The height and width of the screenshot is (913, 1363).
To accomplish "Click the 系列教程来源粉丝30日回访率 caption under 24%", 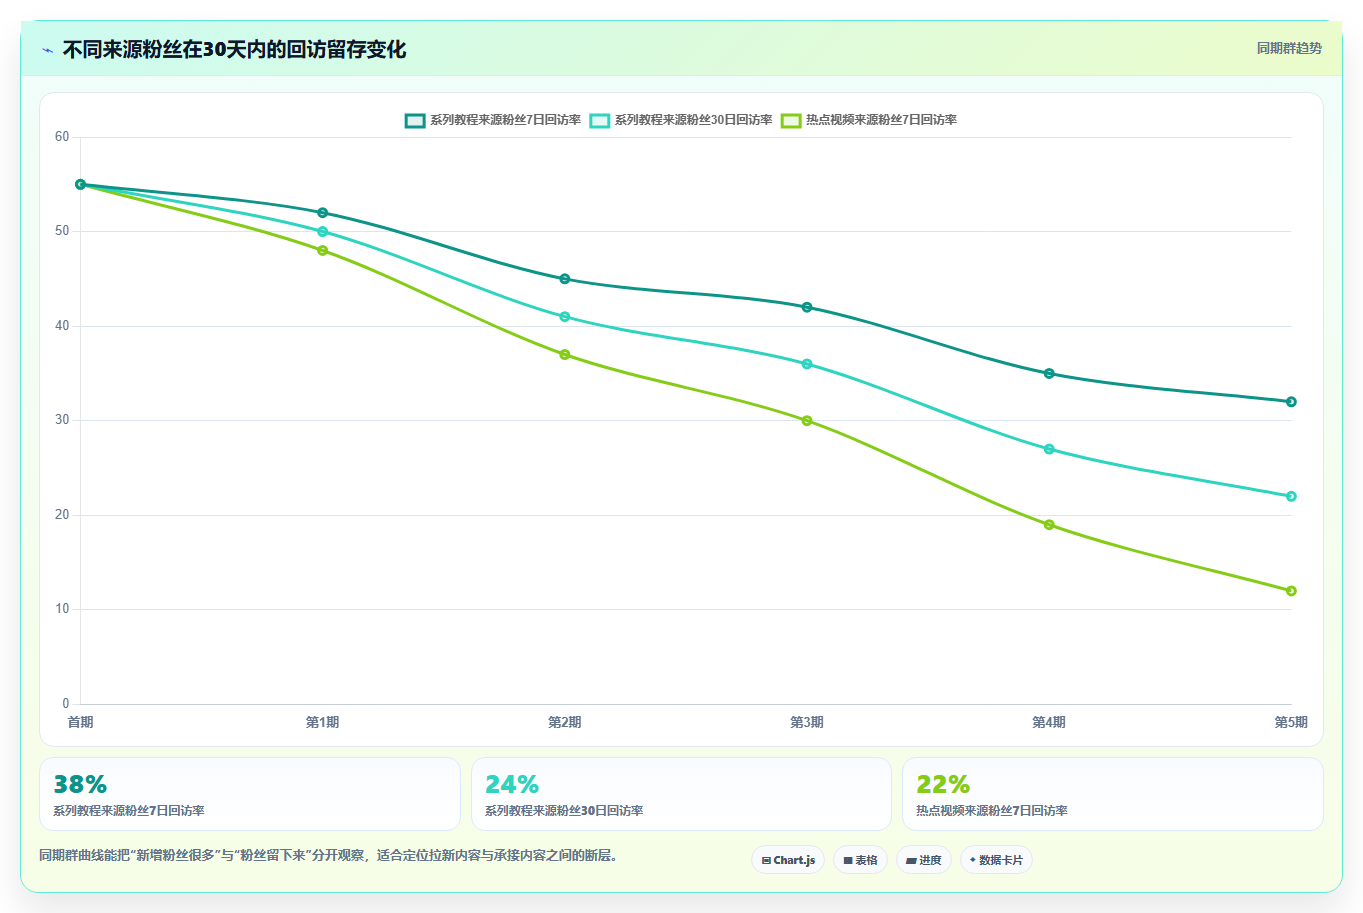I will coord(564,811).
